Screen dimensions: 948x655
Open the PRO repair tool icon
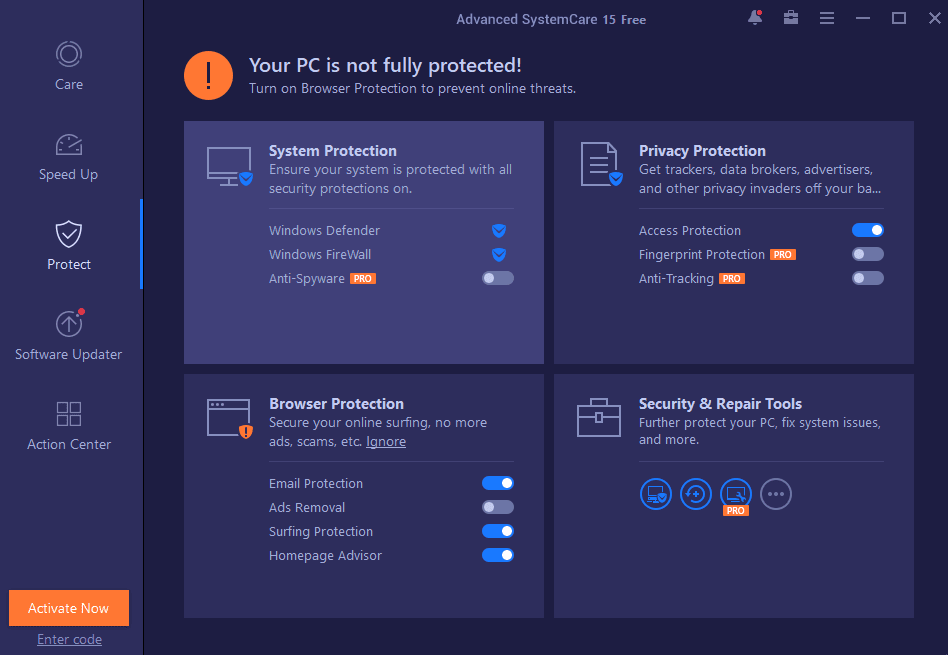tap(736, 493)
